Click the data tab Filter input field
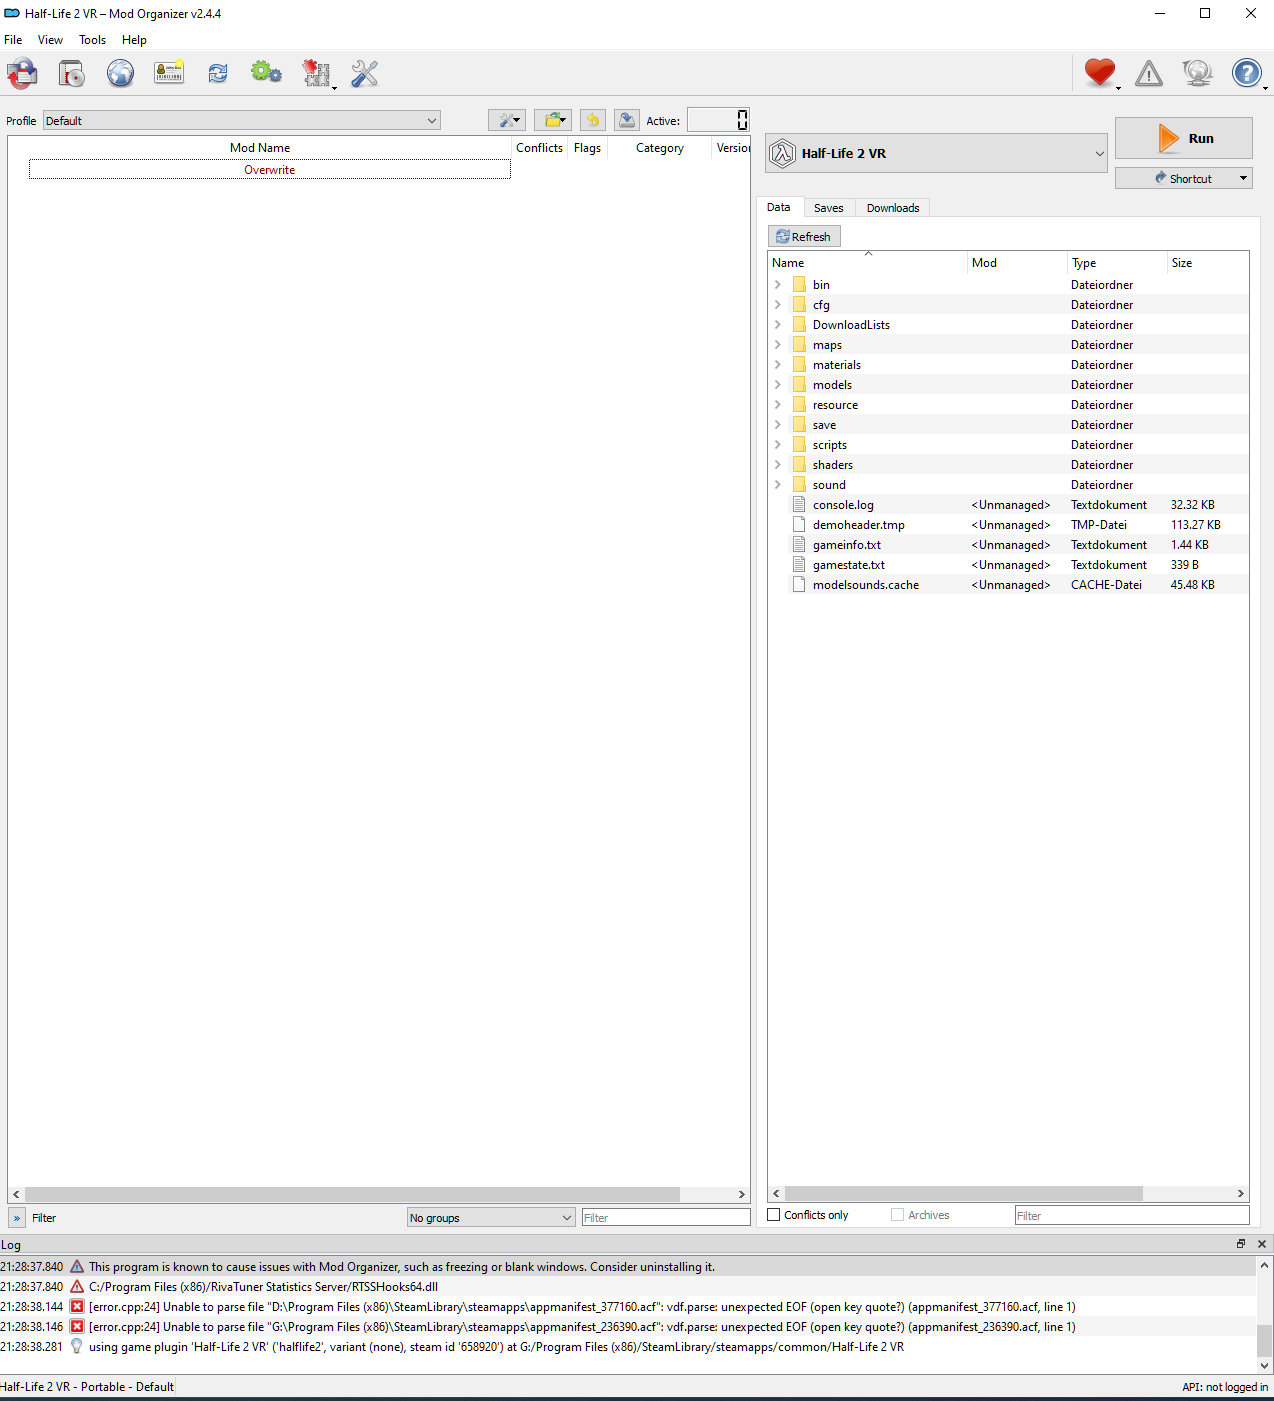 [1132, 1215]
